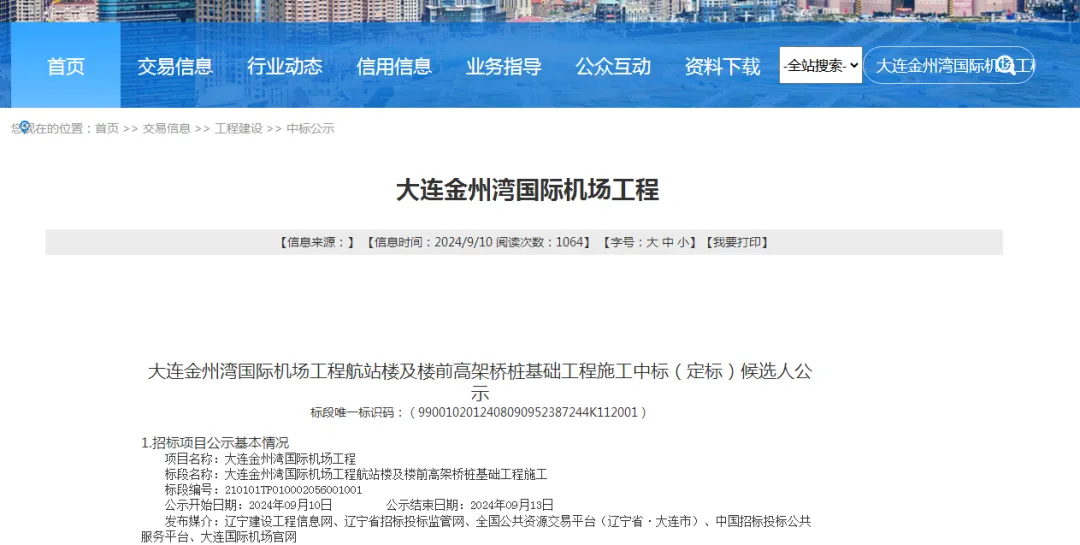
Task: Click page title 大连金州湾国际机场工程
Action: point(528,189)
